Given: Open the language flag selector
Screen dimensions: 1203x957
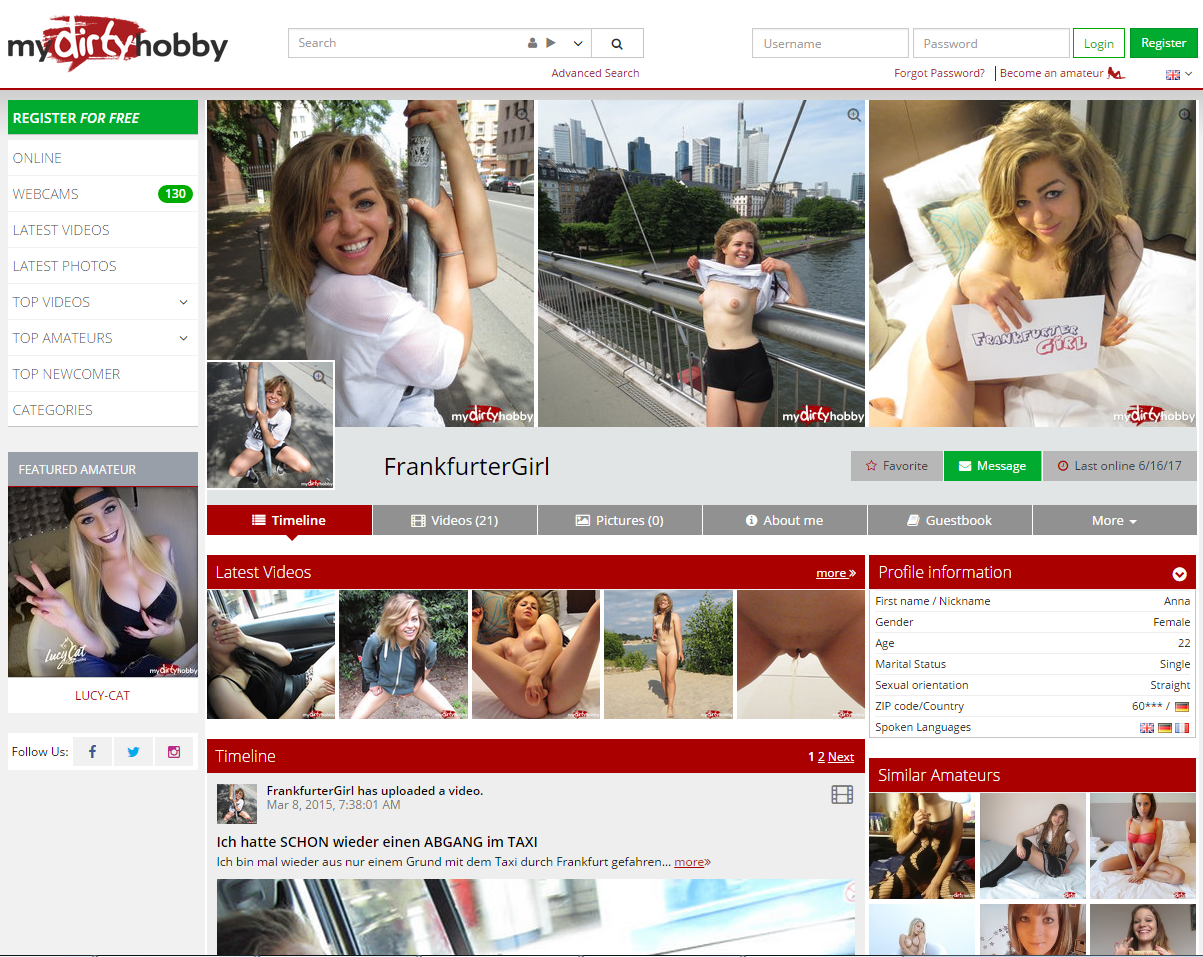Looking at the screenshot, I should point(1178,74).
